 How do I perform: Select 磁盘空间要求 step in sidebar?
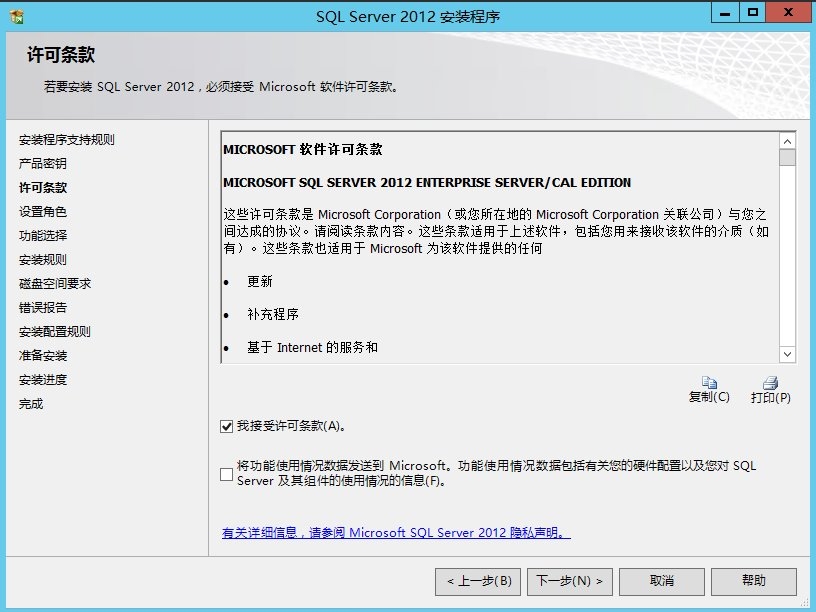coord(55,284)
